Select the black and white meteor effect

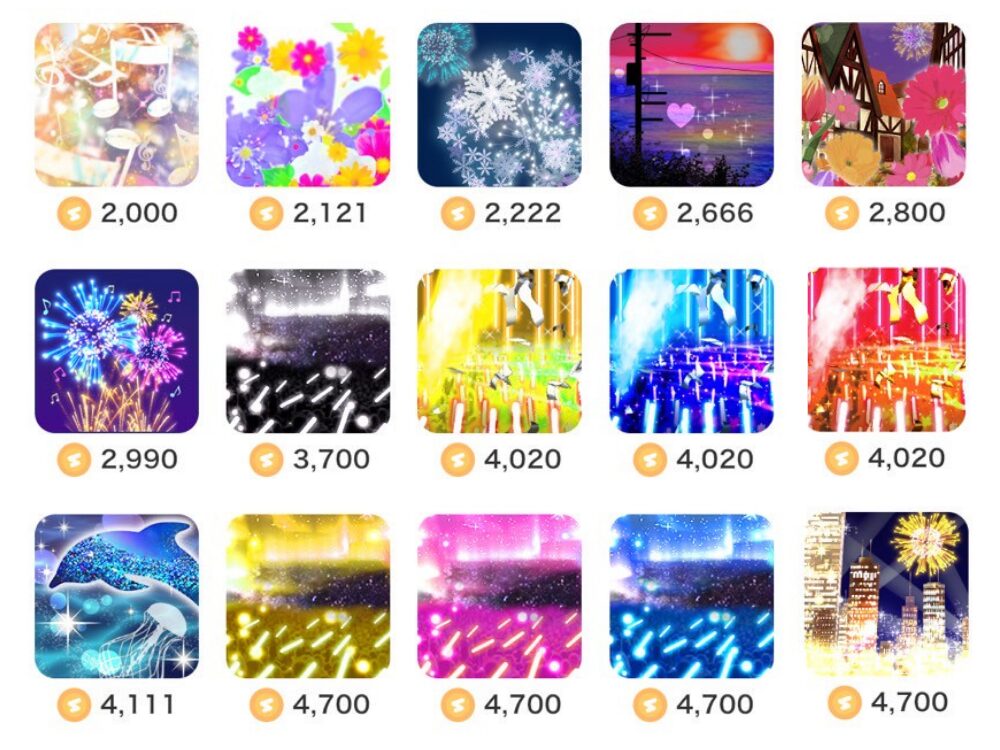tap(308, 351)
